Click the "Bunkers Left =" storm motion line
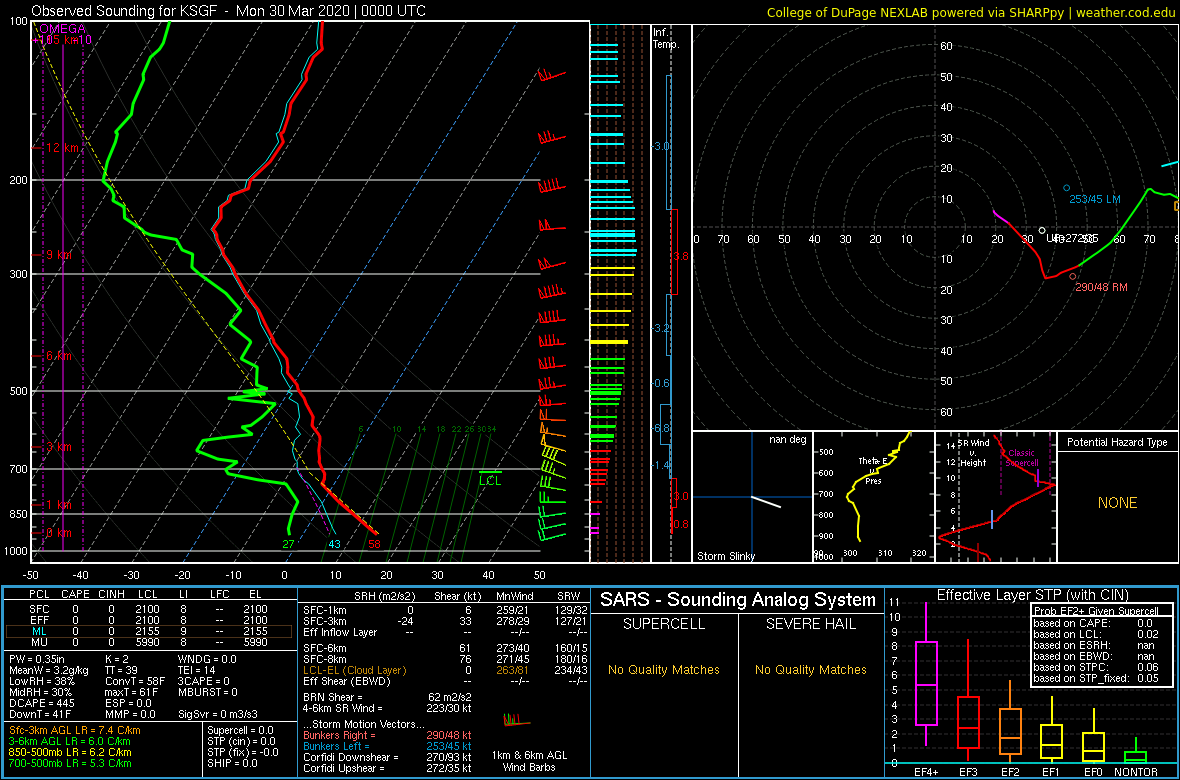The height and width of the screenshot is (780, 1180). (x=387, y=745)
